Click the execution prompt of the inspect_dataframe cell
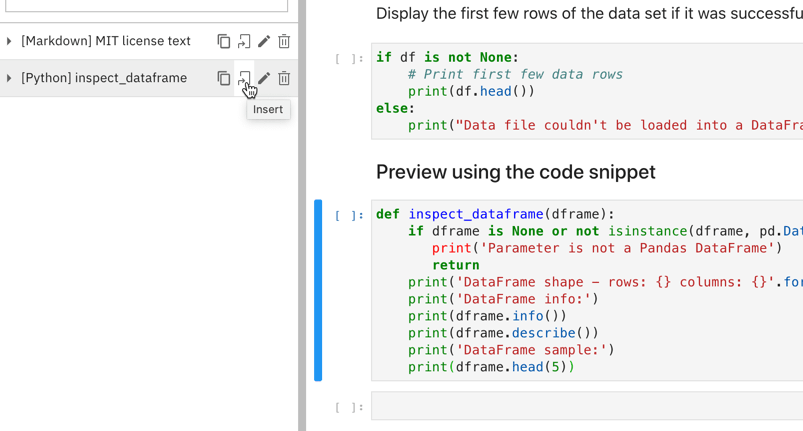The height and width of the screenshot is (431, 803). (x=349, y=216)
